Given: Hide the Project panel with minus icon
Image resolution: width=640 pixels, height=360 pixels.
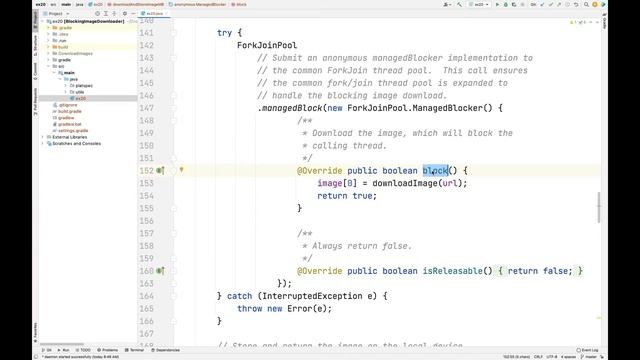Looking at the screenshot, I should pyautogui.click(x=133, y=13).
